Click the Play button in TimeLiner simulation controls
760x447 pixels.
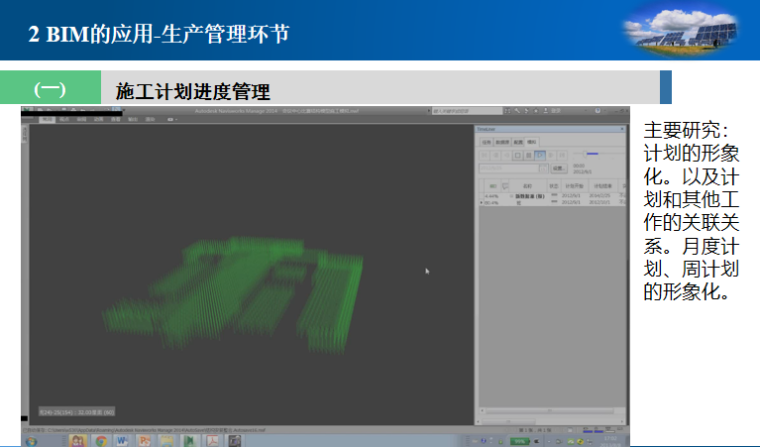tap(540, 155)
